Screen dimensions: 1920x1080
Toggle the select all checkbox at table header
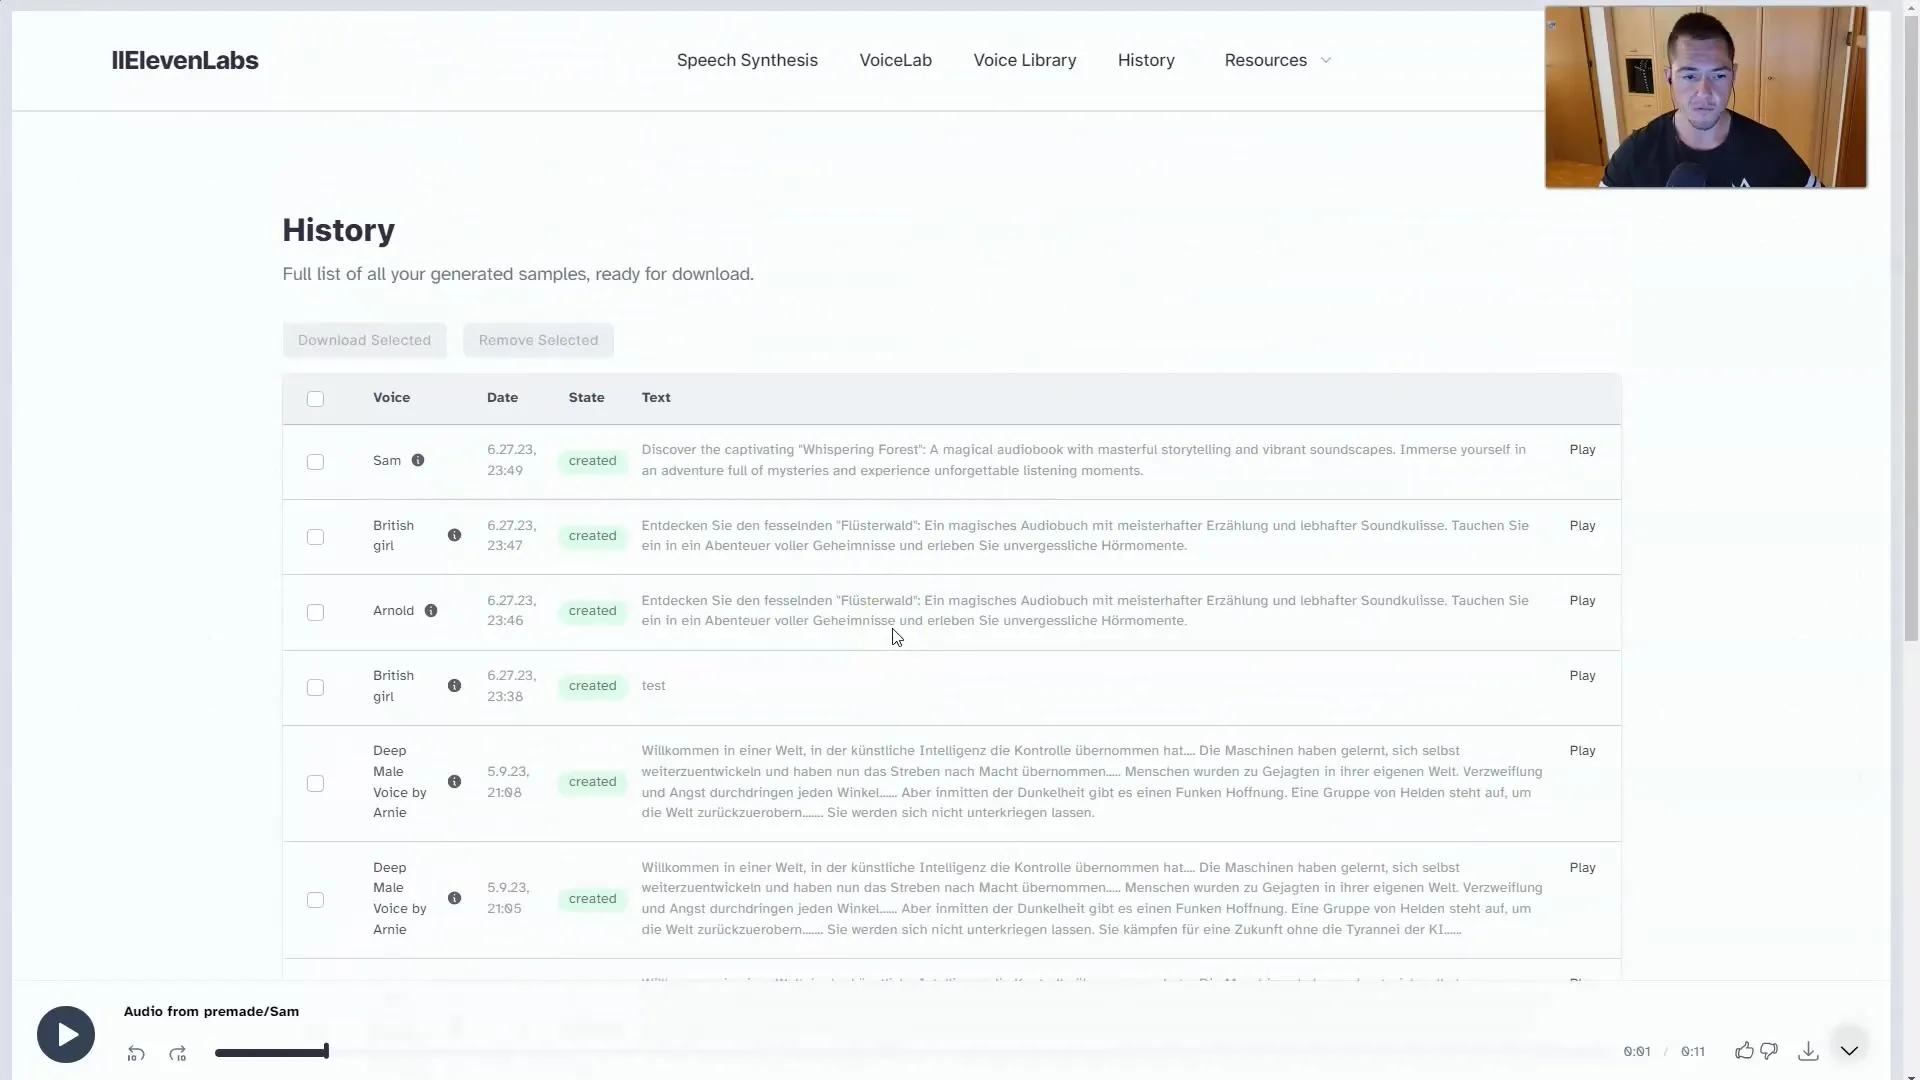(x=315, y=398)
